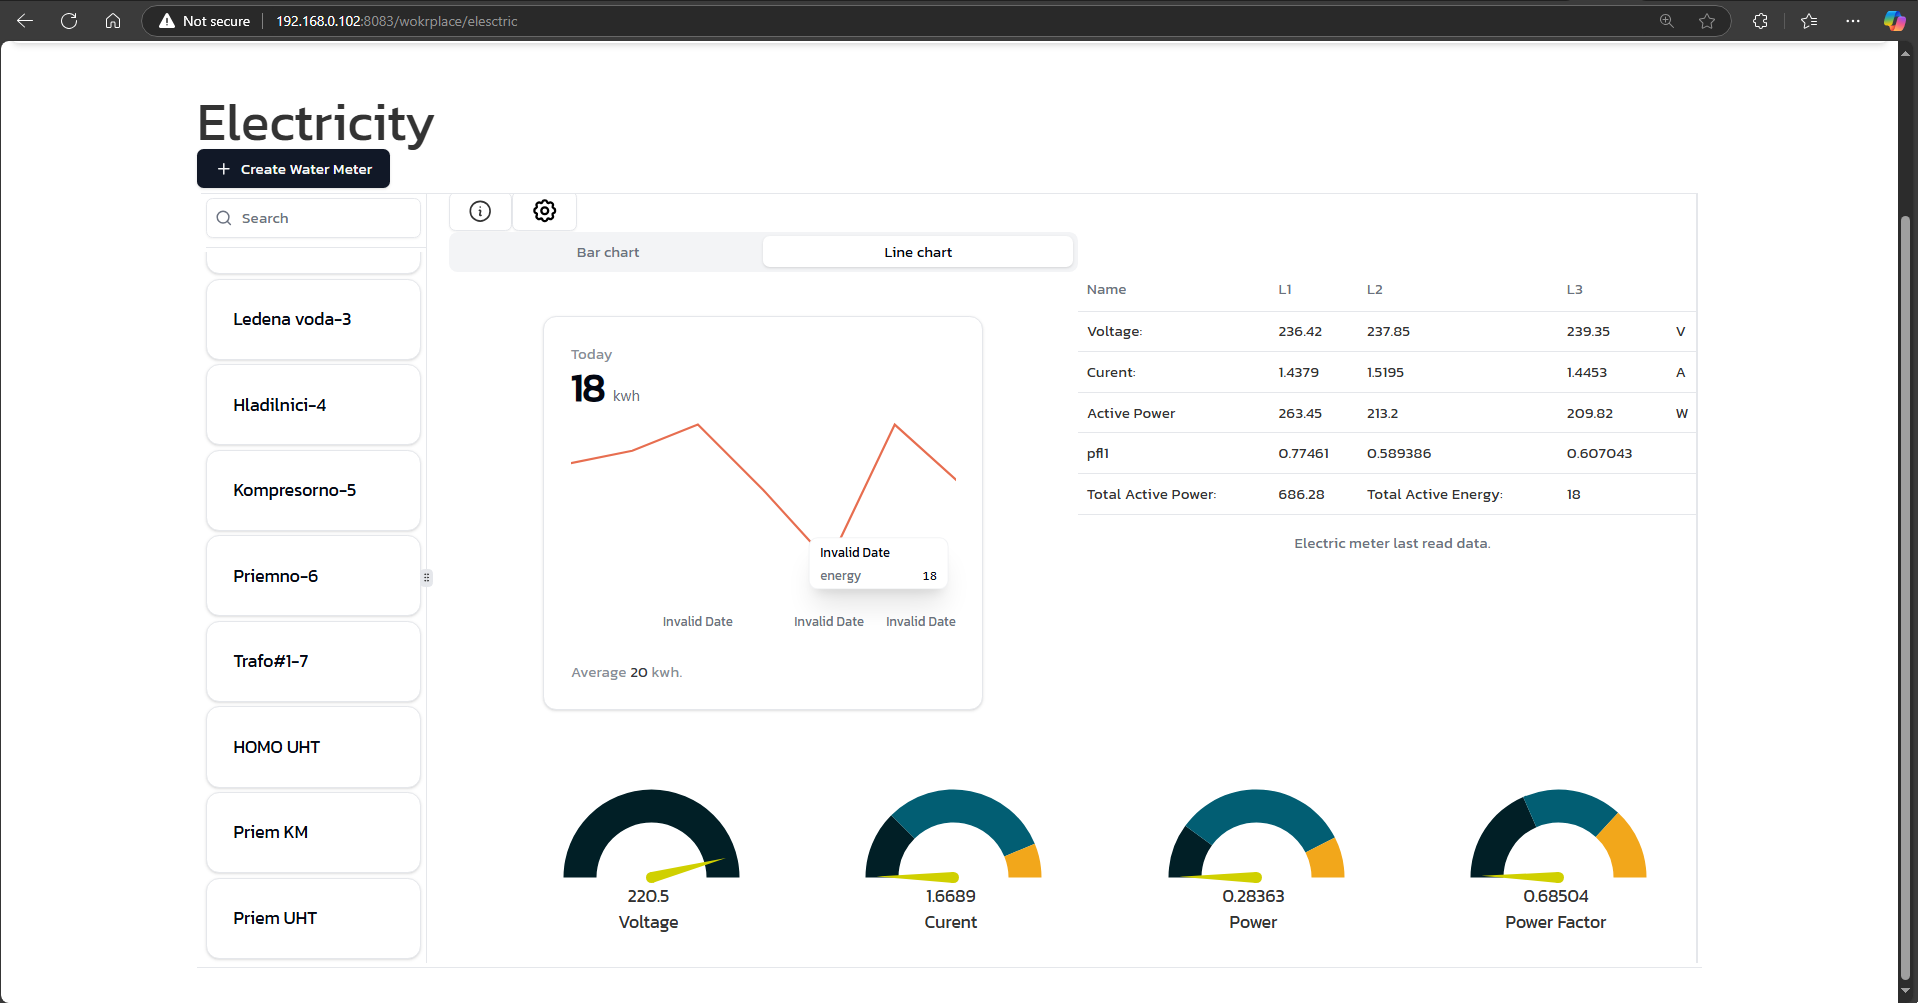Click the info circle icon
Screen dimensions: 1918x1003
click(480, 211)
